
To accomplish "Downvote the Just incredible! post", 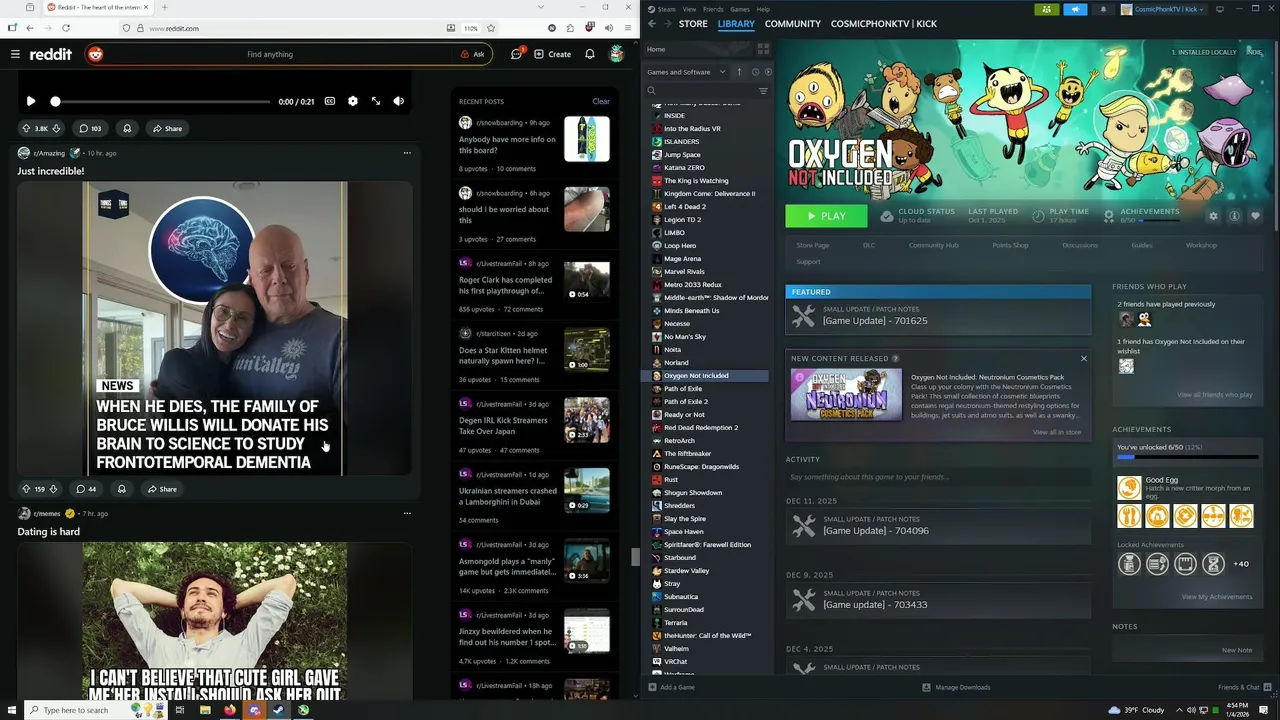I will (53, 489).
